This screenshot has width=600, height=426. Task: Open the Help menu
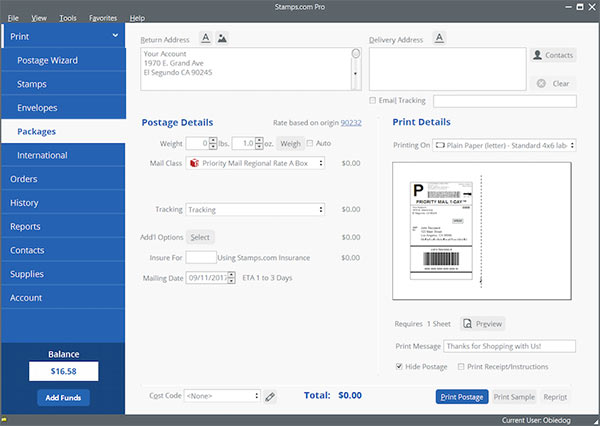(x=137, y=18)
